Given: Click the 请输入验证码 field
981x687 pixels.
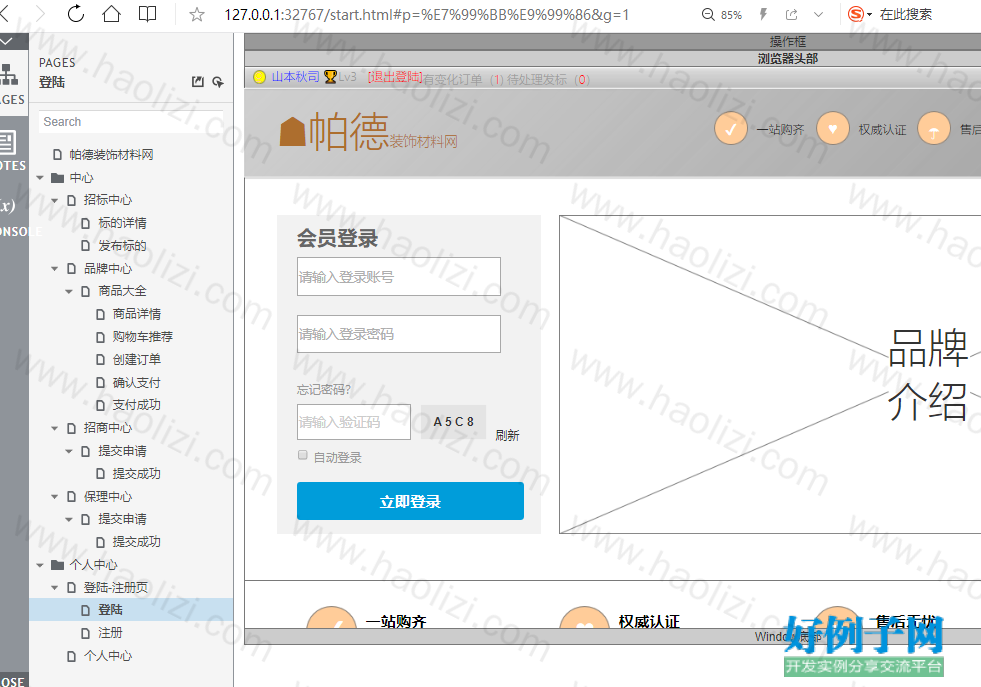Looking at the screenshot, I should [353, 422].
